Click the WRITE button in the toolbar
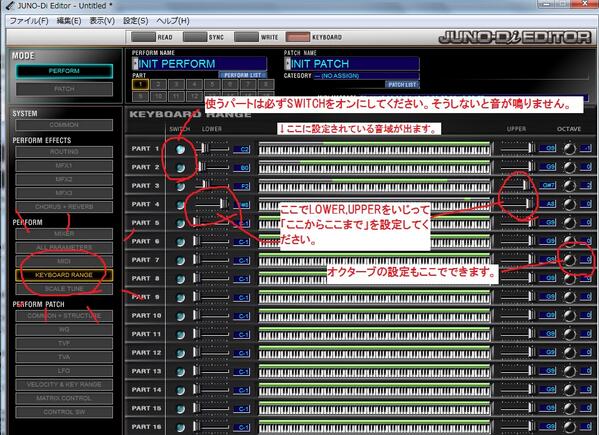599x435 pixels. point(246,37)
